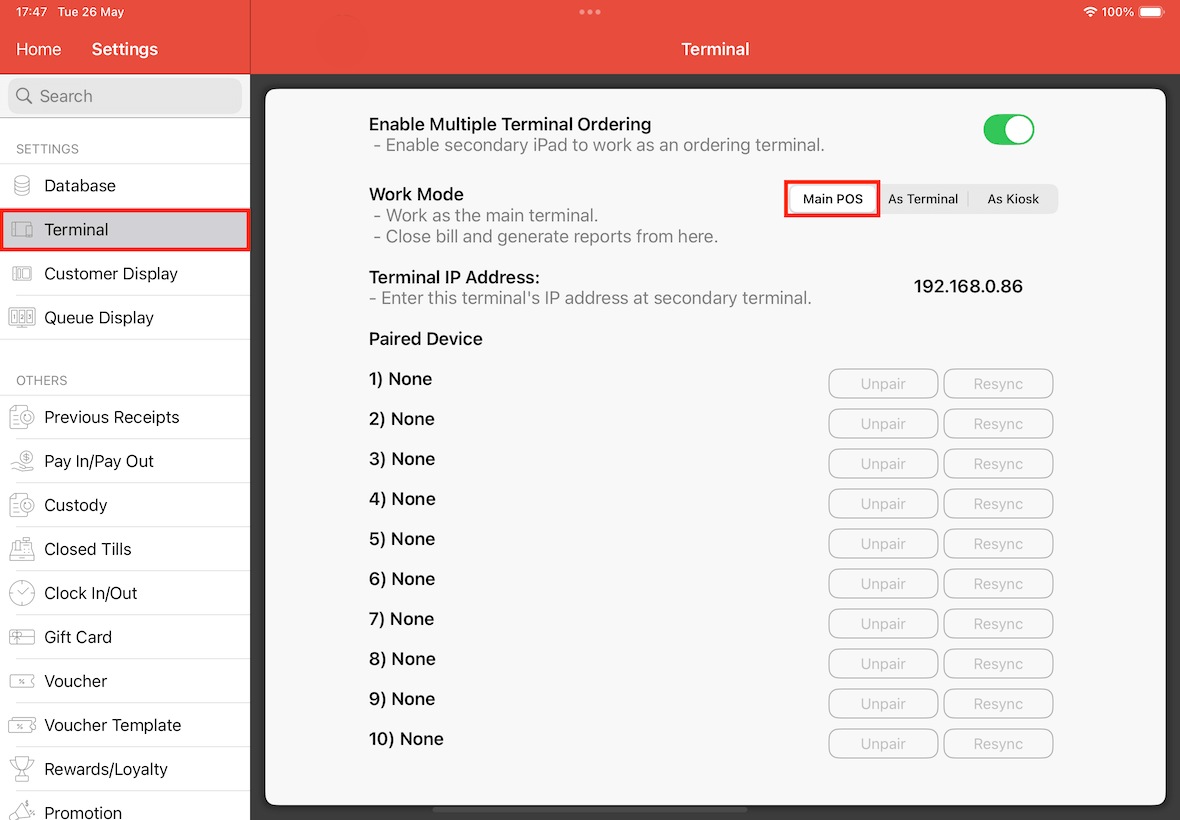Open Settings in top bar
The image size is (1180, 820).
point(125,50)
